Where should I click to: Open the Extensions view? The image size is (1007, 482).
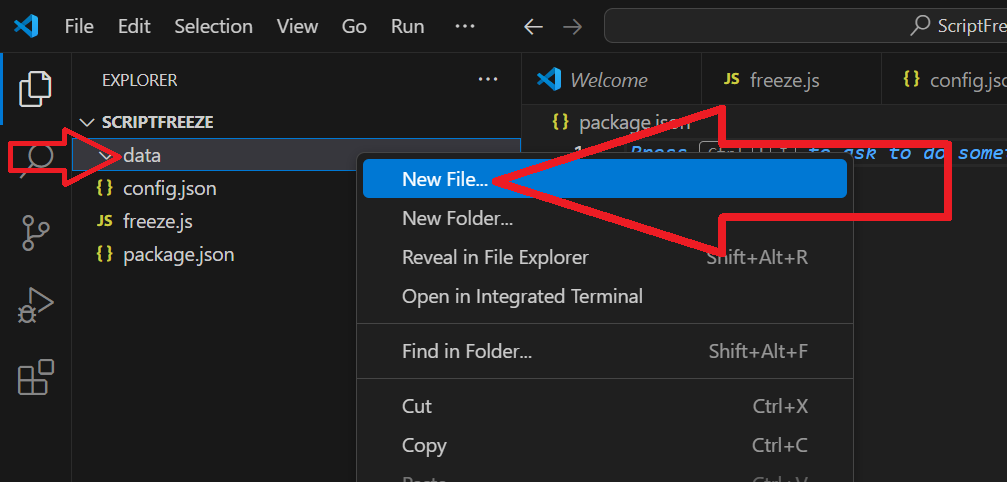[35, 377]
